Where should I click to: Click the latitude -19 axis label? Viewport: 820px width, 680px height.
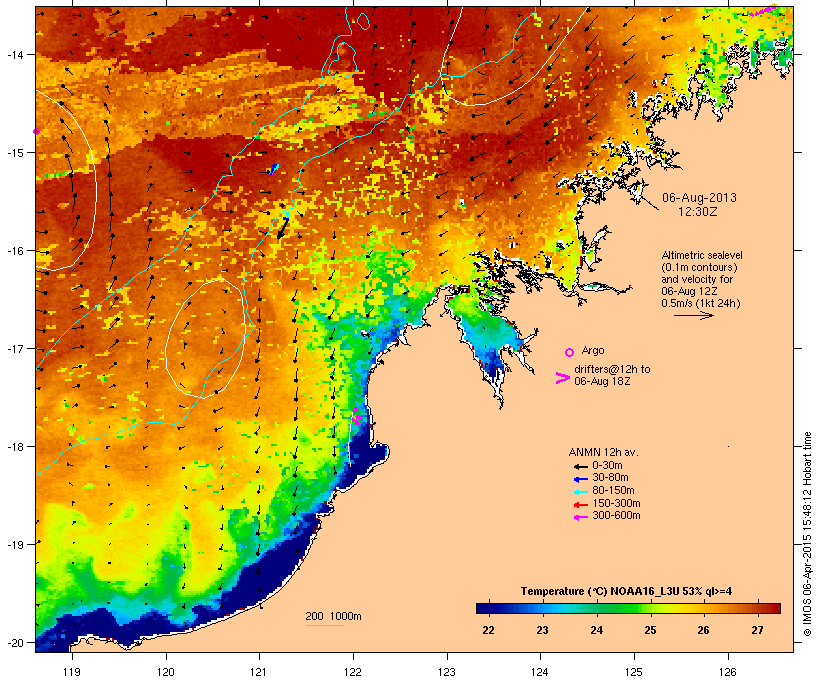point(14,544)
